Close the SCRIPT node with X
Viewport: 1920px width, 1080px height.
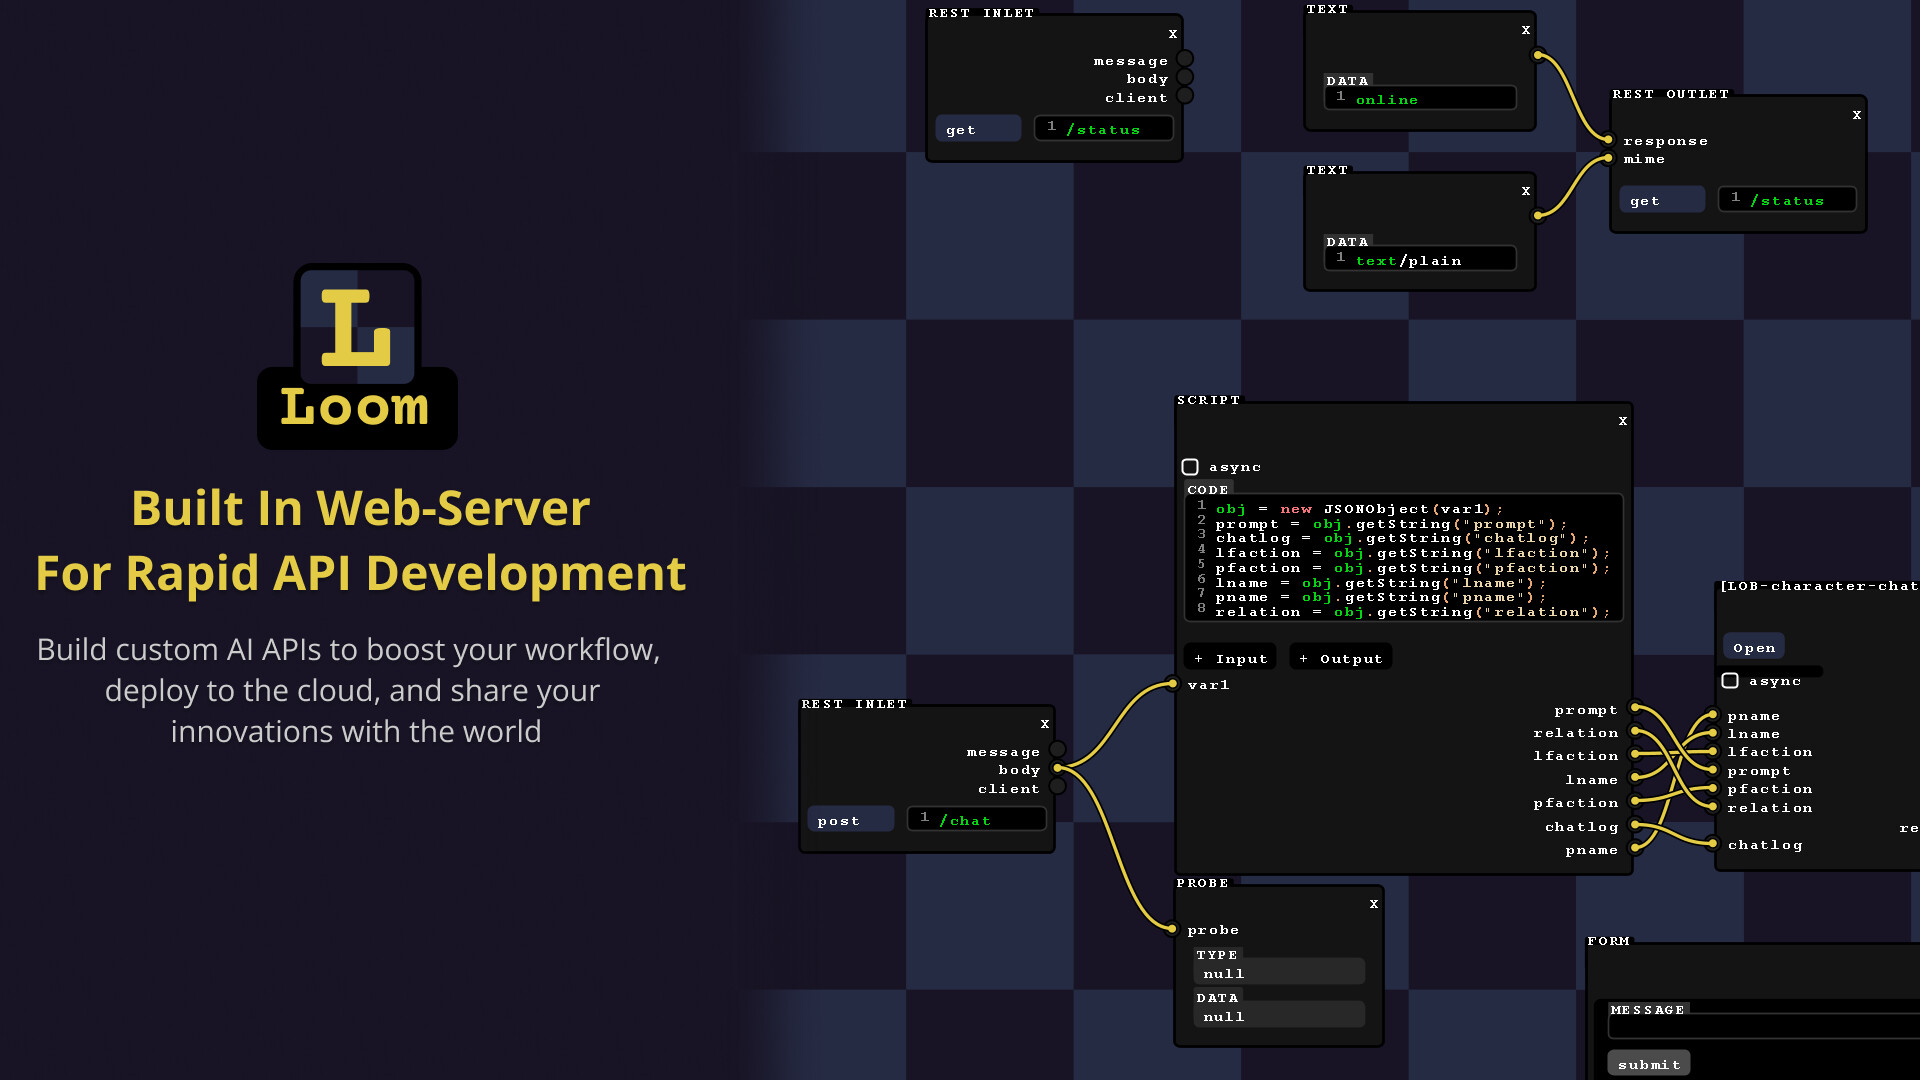pyautogui.click(x=1623, y=421)
